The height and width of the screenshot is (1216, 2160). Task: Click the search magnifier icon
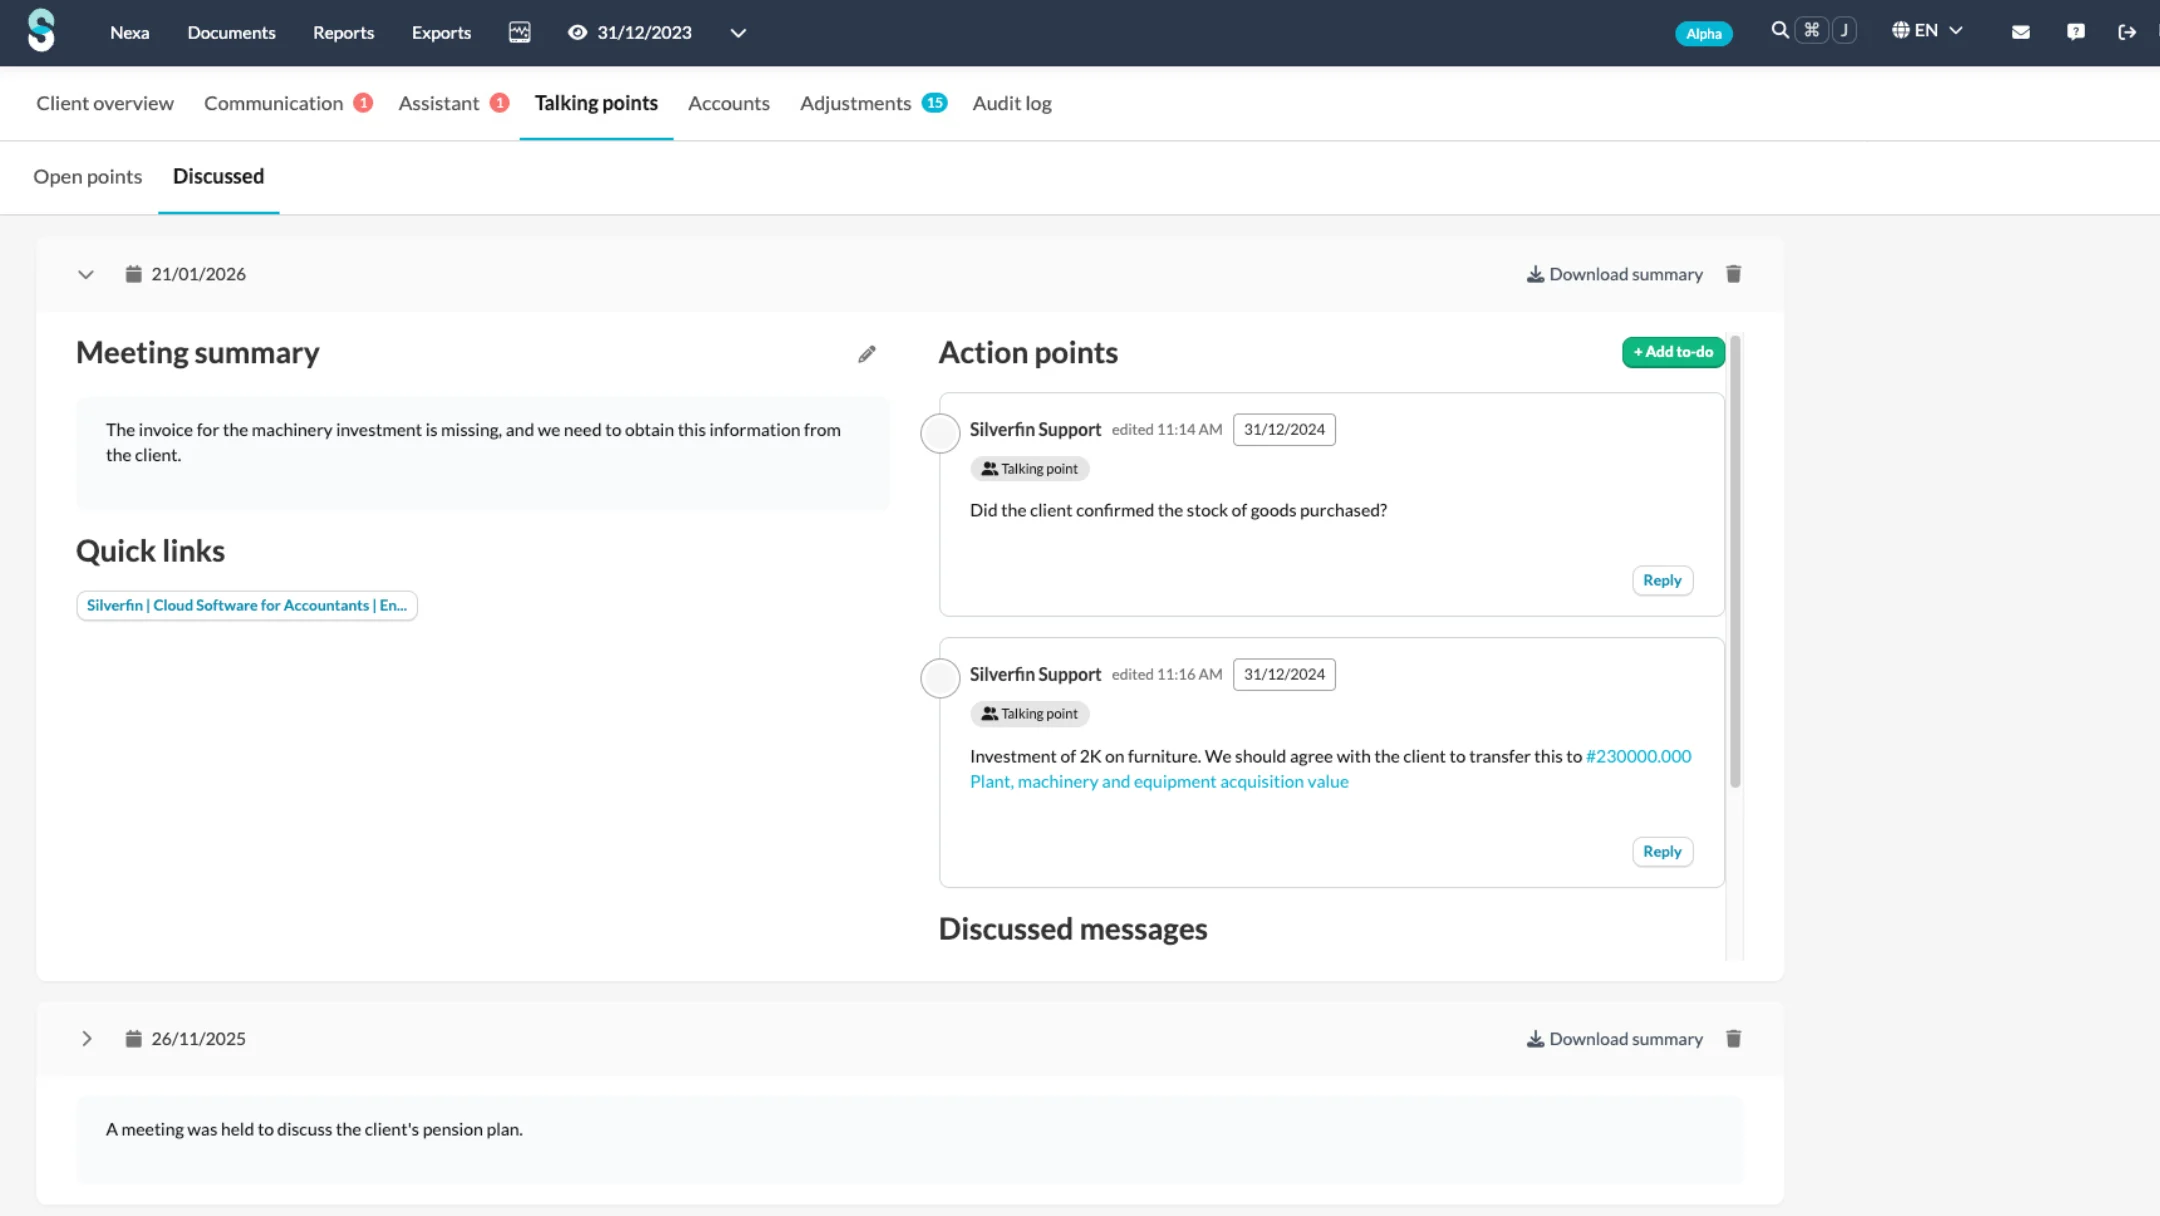(1779, 31)
